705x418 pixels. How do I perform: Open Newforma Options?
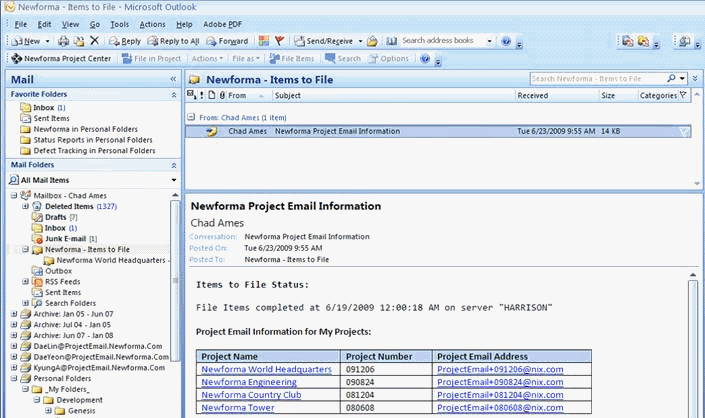pos(388,58)
